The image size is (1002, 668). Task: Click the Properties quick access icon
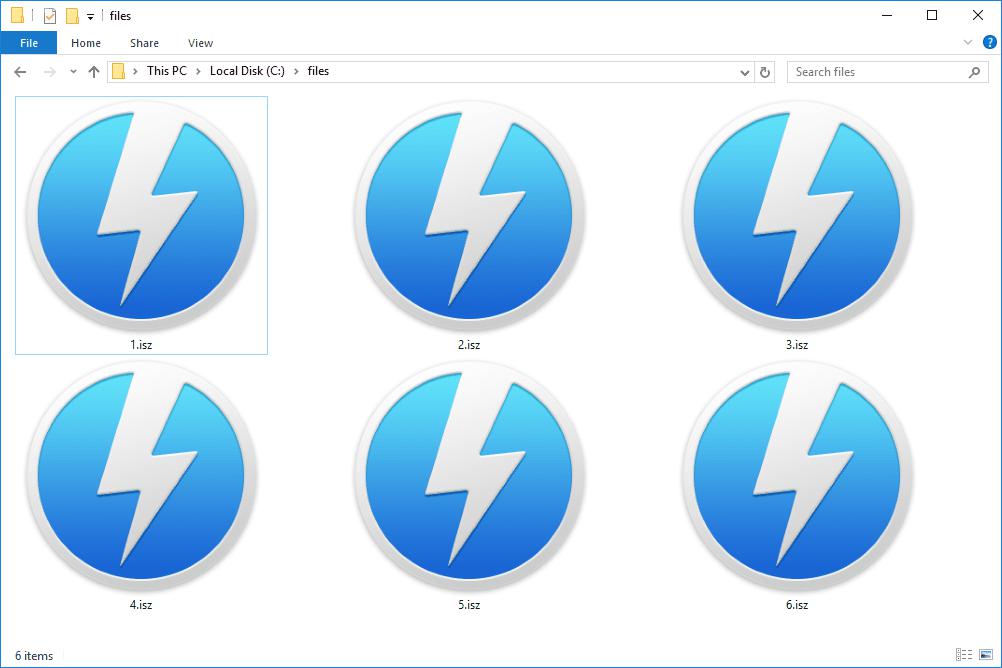tap(49, 15)
